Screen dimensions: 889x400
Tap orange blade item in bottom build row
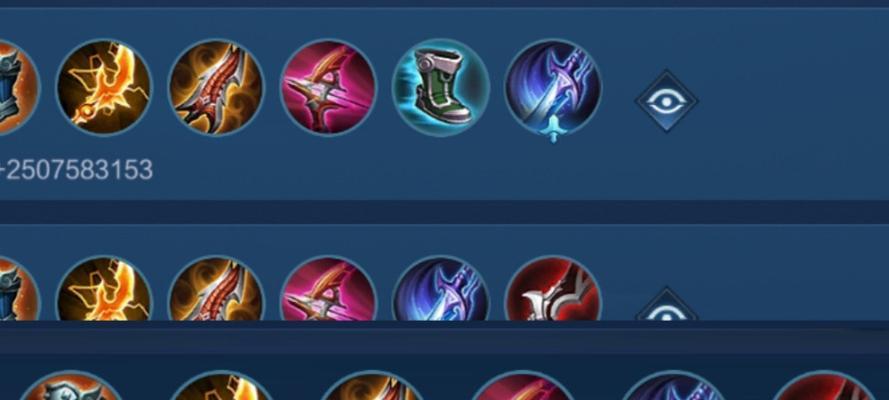[372, 385]
